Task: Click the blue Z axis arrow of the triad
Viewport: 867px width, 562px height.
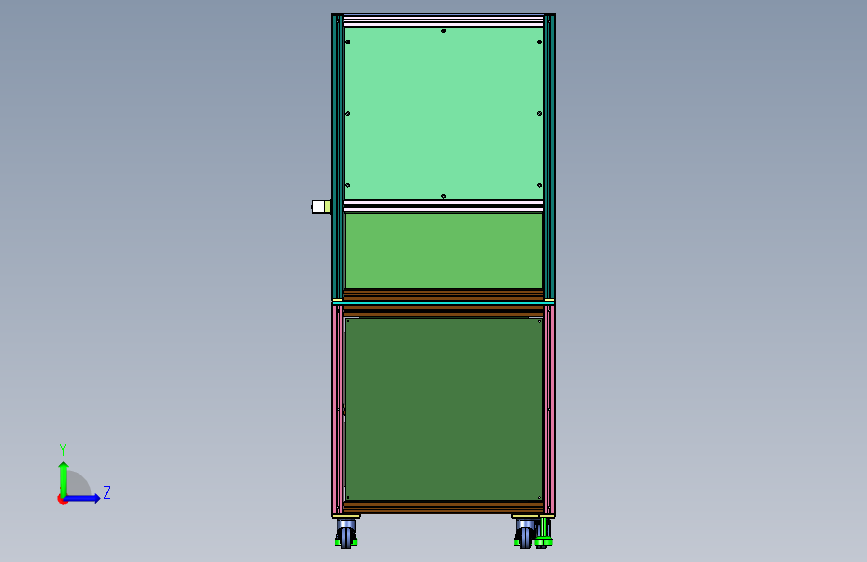Action: pyautogui.click(x=83, y=498)
